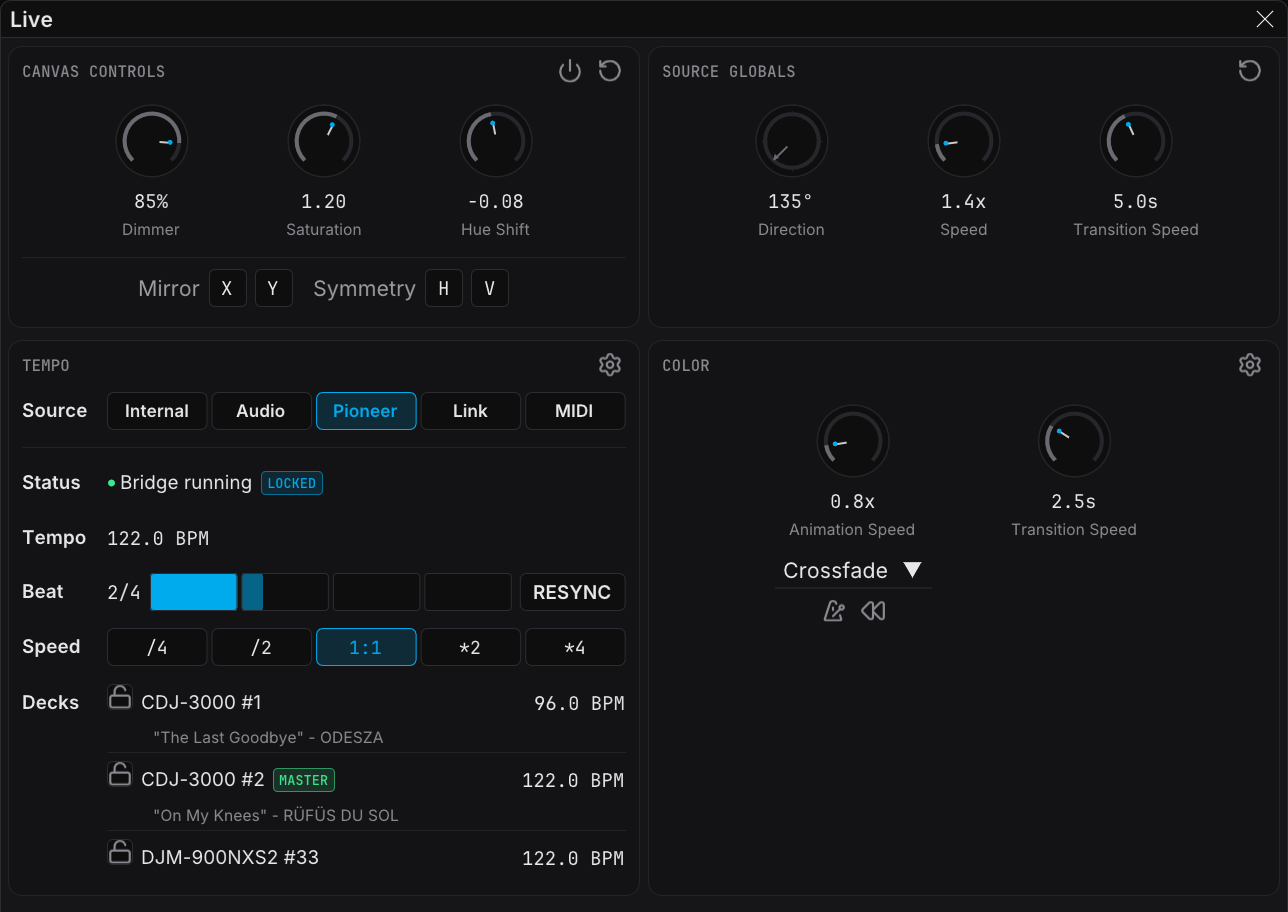This screenshot has height=912, width=1288.
Task: Close the Live window
Action: pos(1264,19)
